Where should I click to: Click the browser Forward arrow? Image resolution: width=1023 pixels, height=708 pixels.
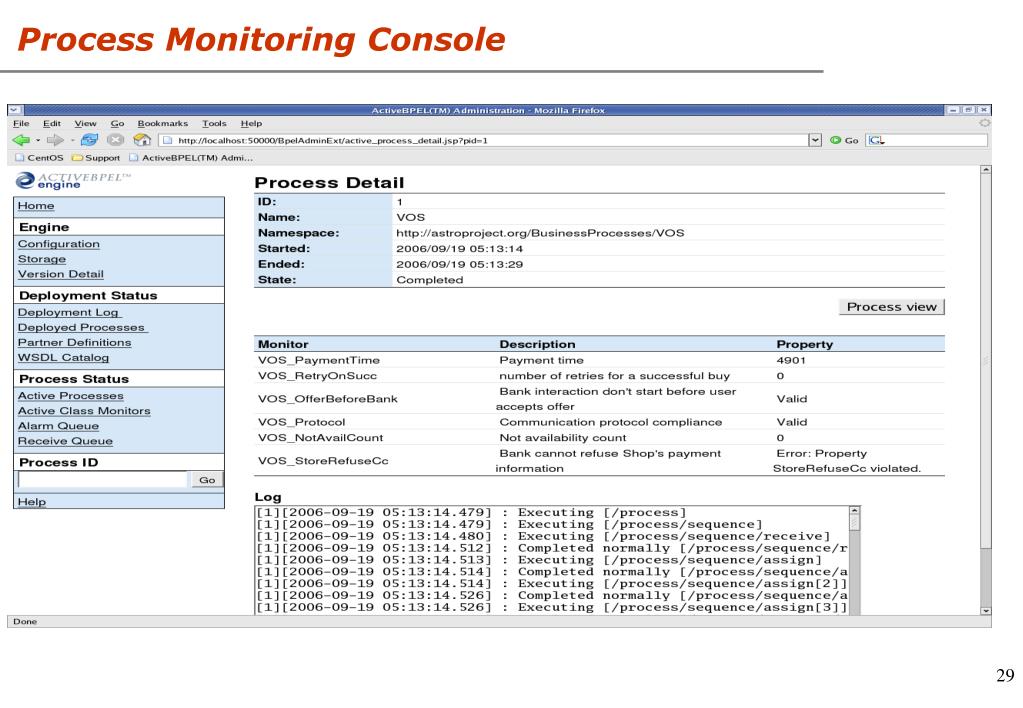tap(55, 140)
